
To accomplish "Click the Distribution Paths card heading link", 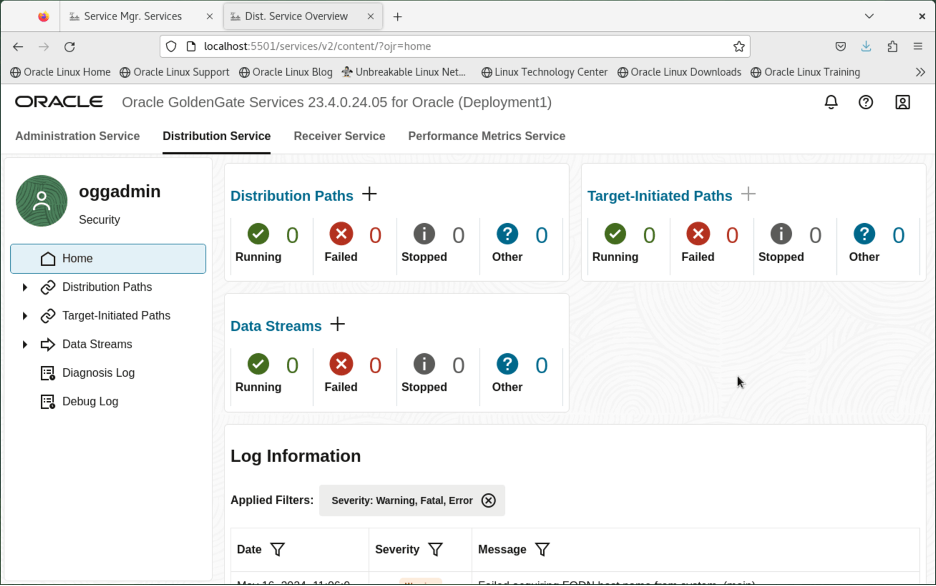I will click(x=292, y=196).
